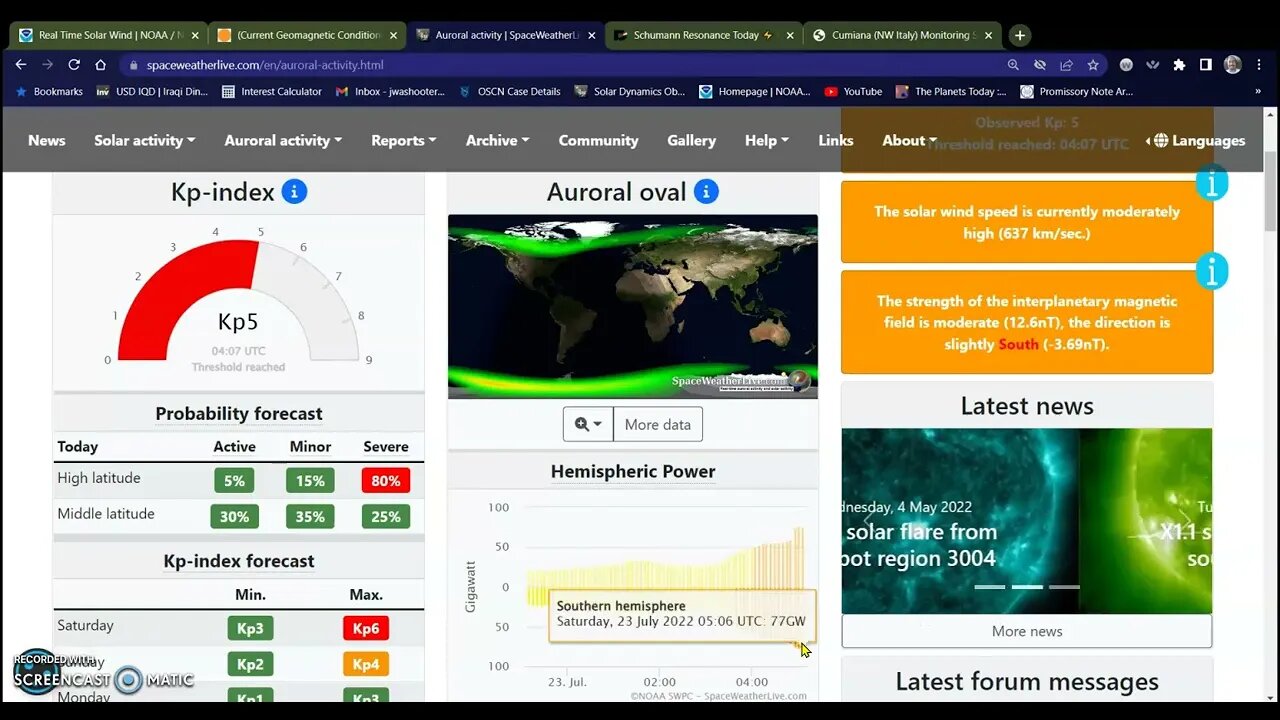Click the Middle latitude 30% active badge

pyautogui.click(x=234, y=517)
